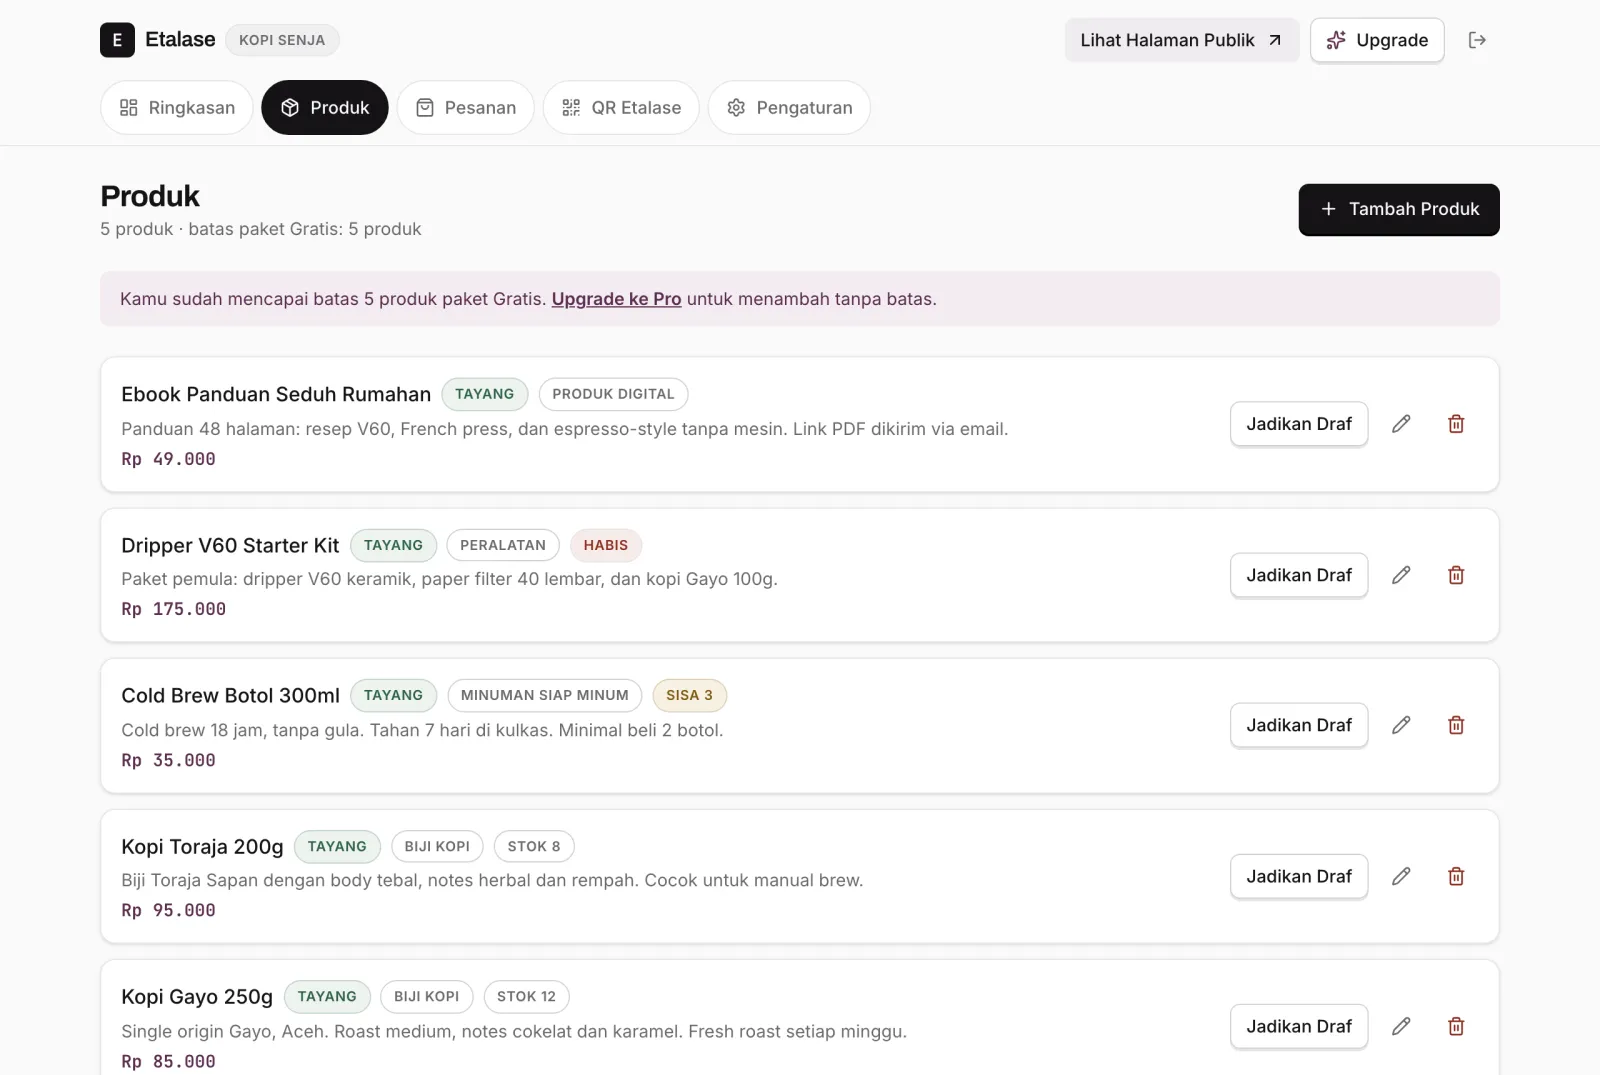Open Lihat Halaman Publik
Image resolution: width=1600 pixels, height=1075 pixels.
pos(1182,40)
